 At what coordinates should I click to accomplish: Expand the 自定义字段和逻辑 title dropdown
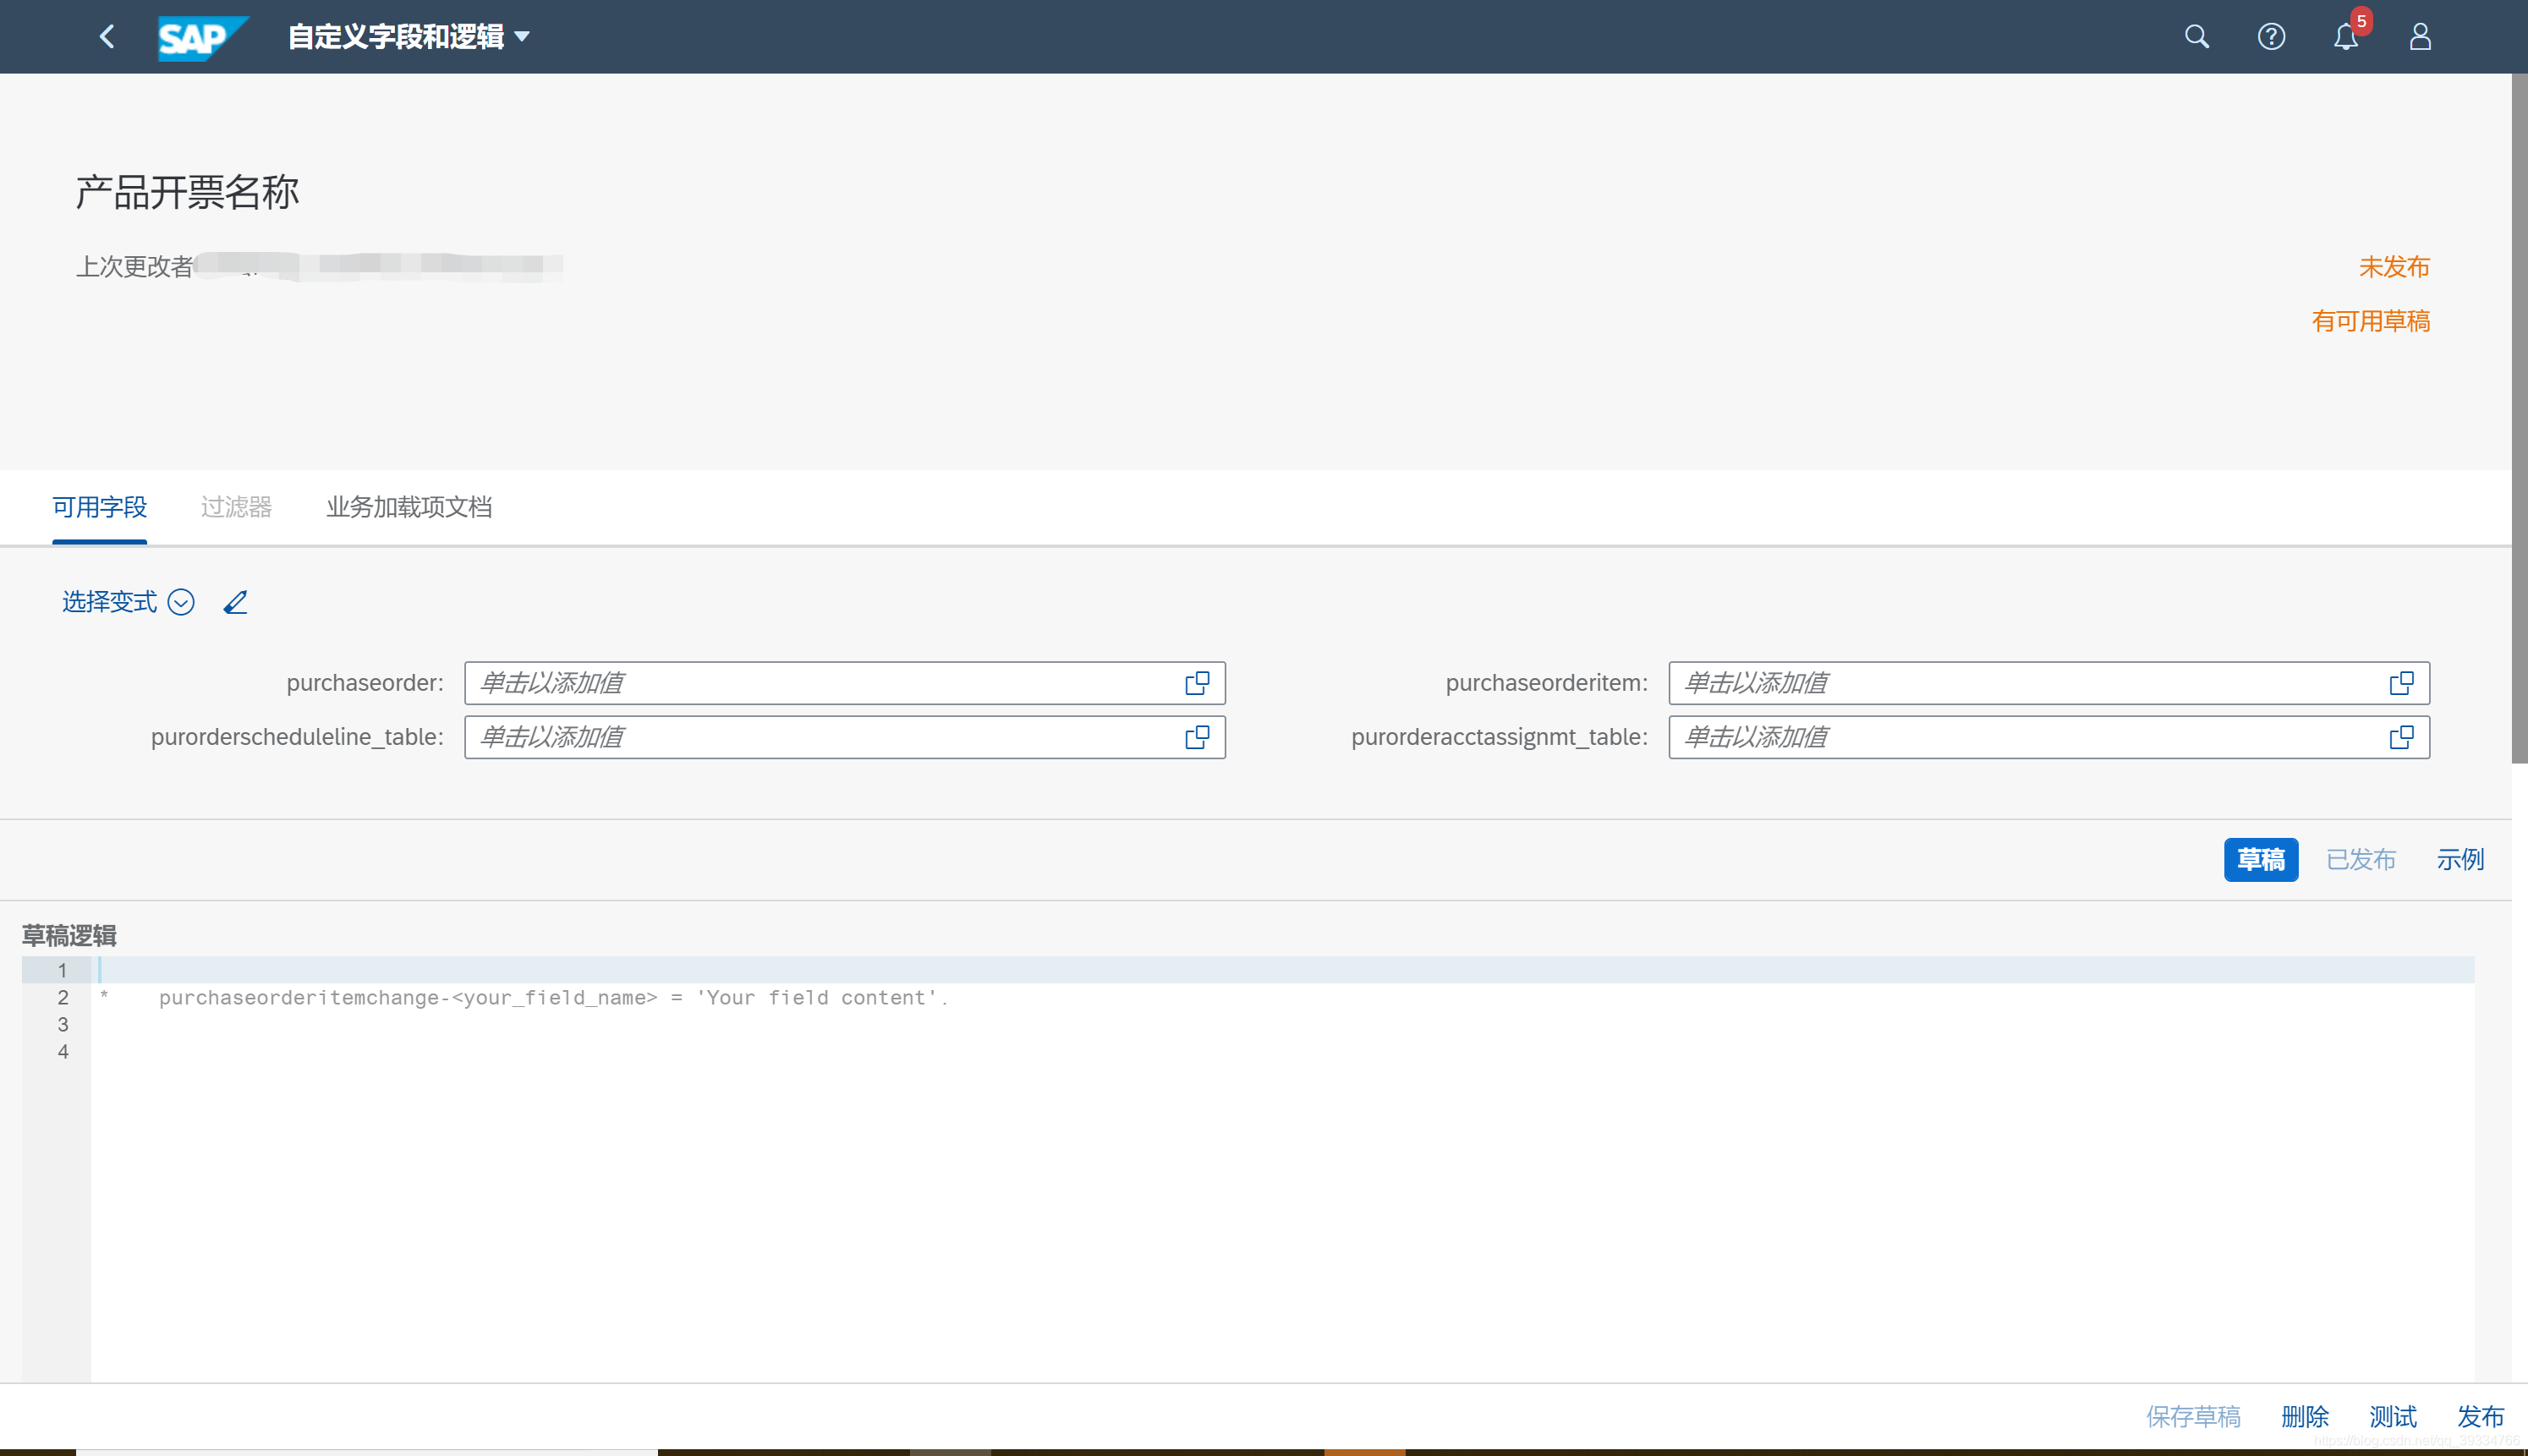pos(409,37)
